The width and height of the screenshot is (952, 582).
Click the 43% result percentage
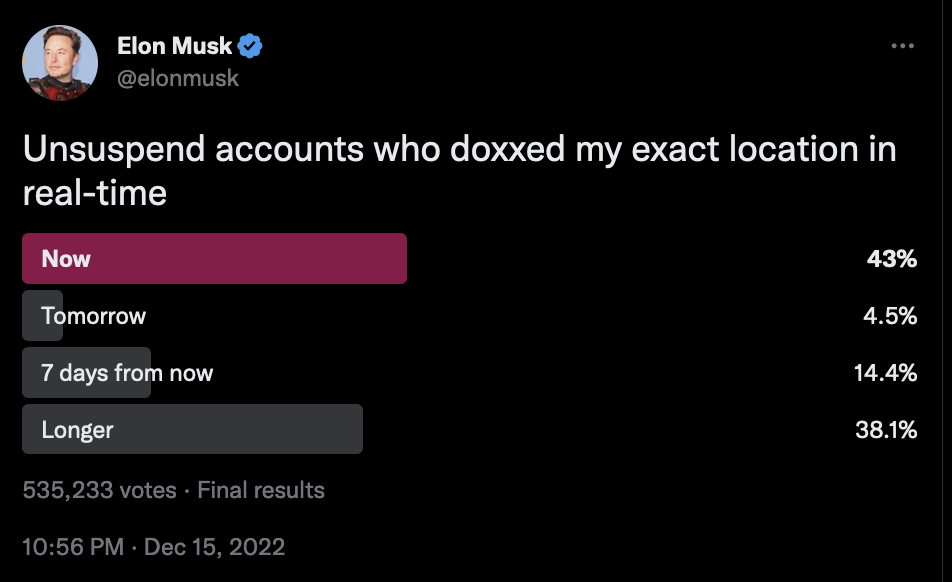891,259
